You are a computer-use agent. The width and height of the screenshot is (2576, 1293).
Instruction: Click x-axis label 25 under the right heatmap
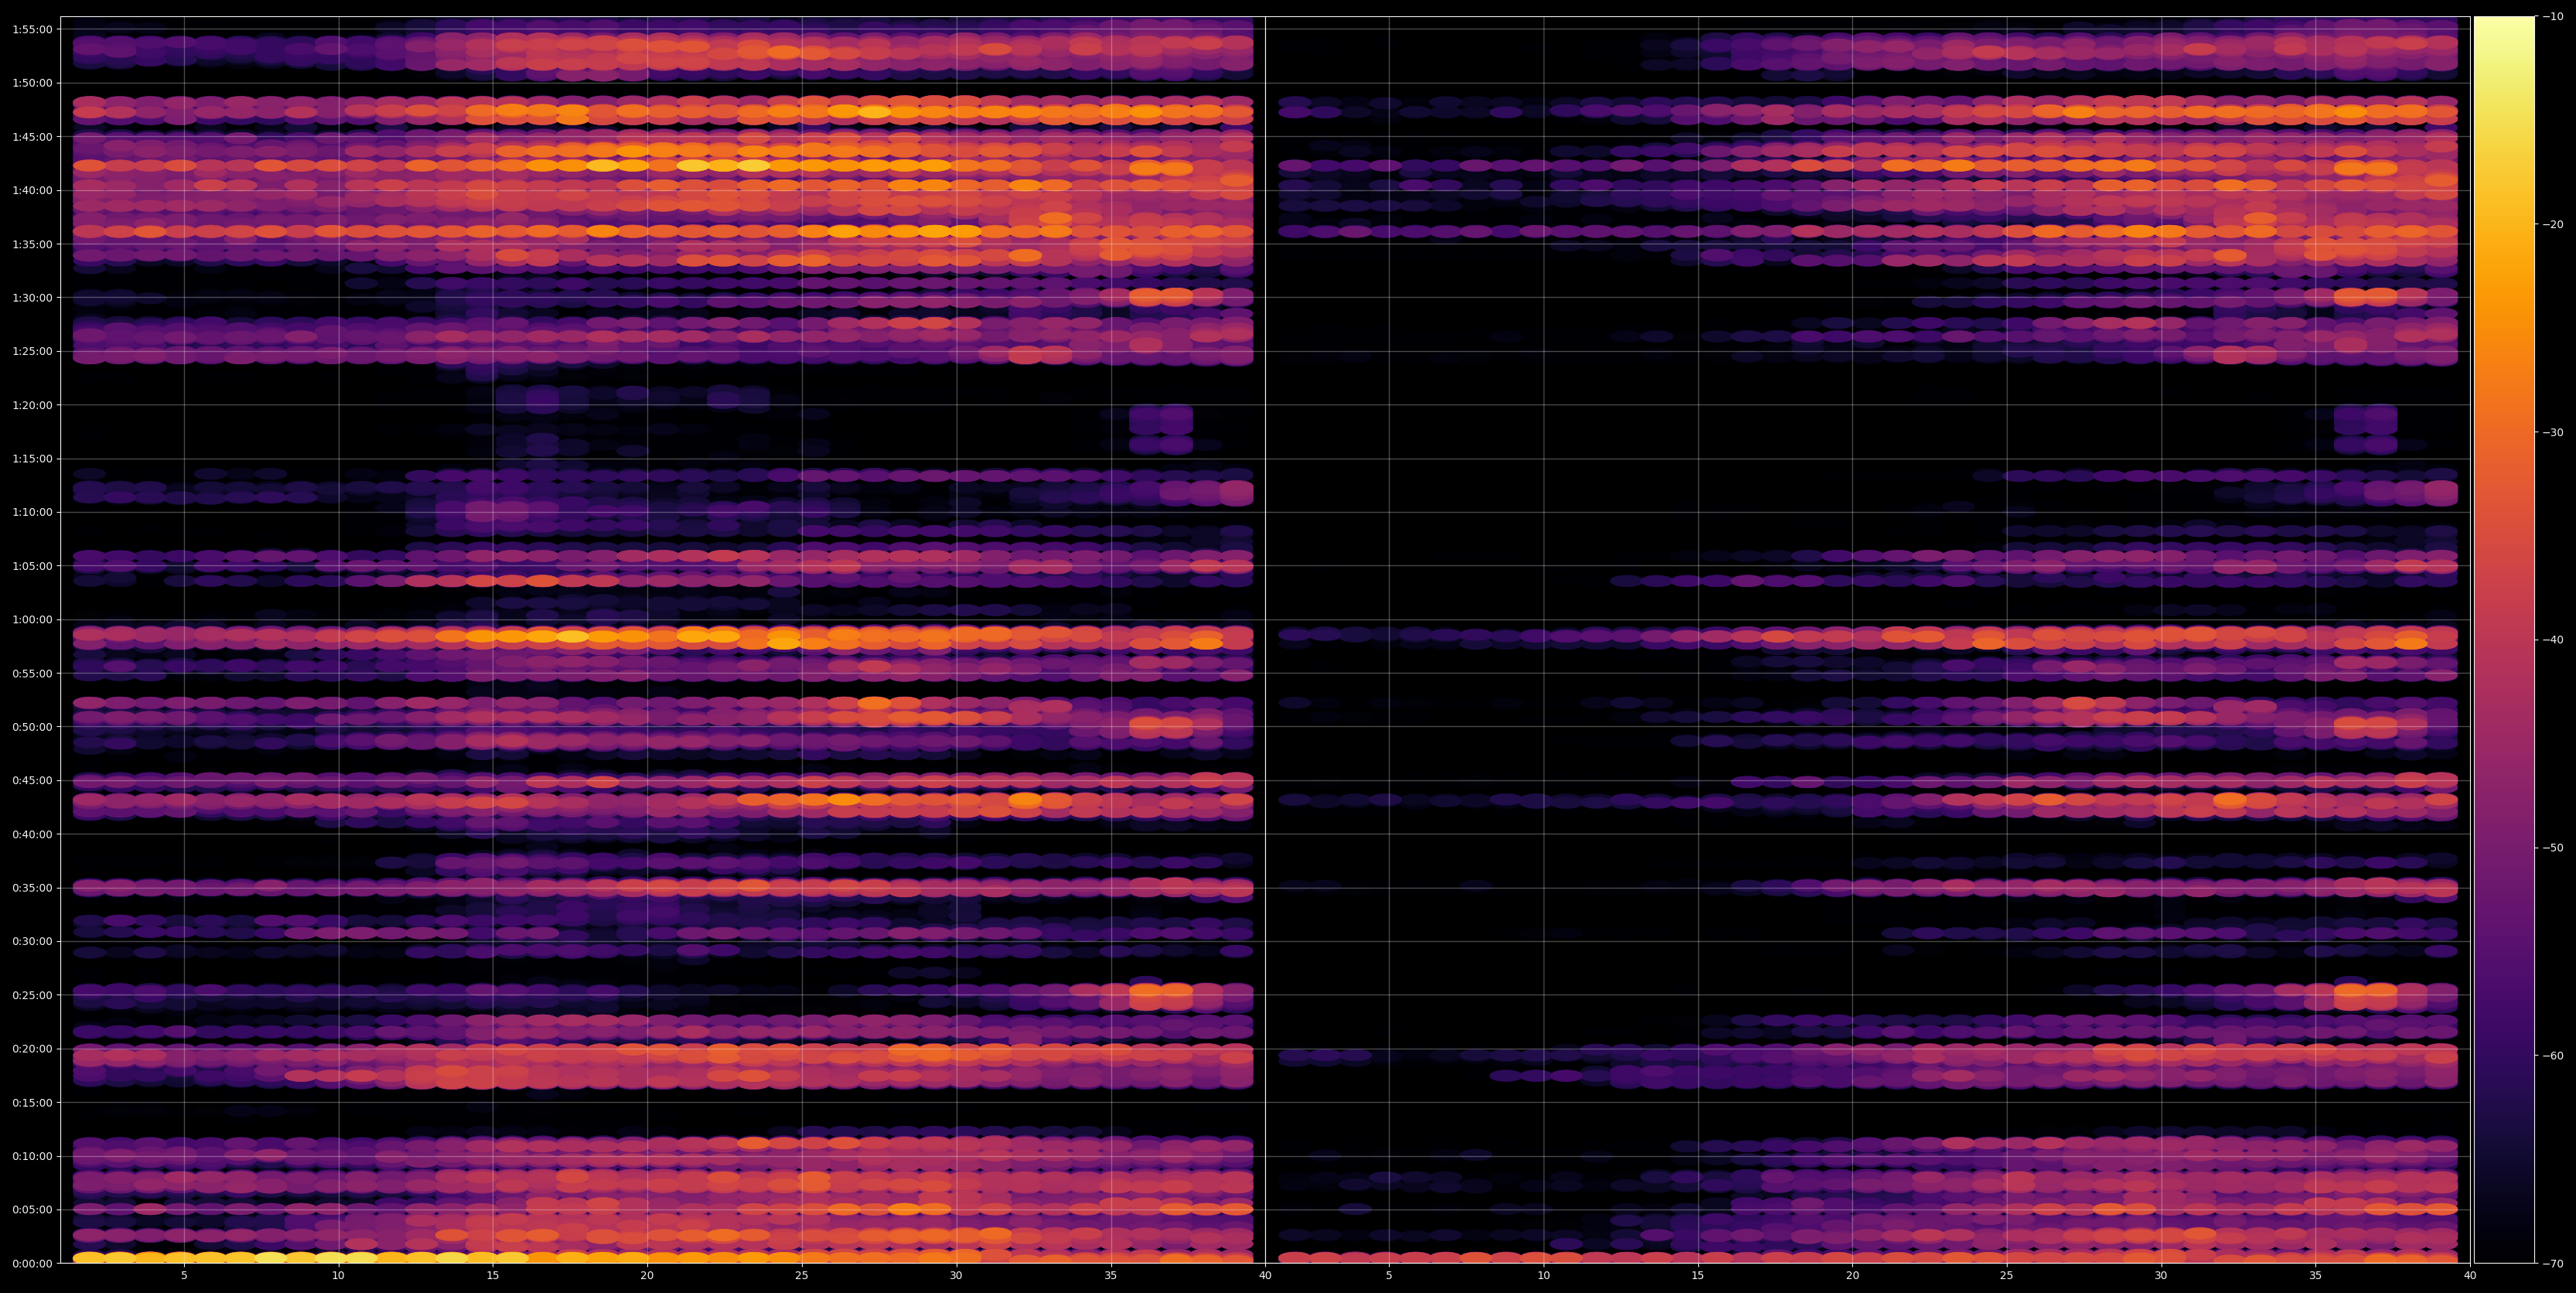tap(2007, 1276)
